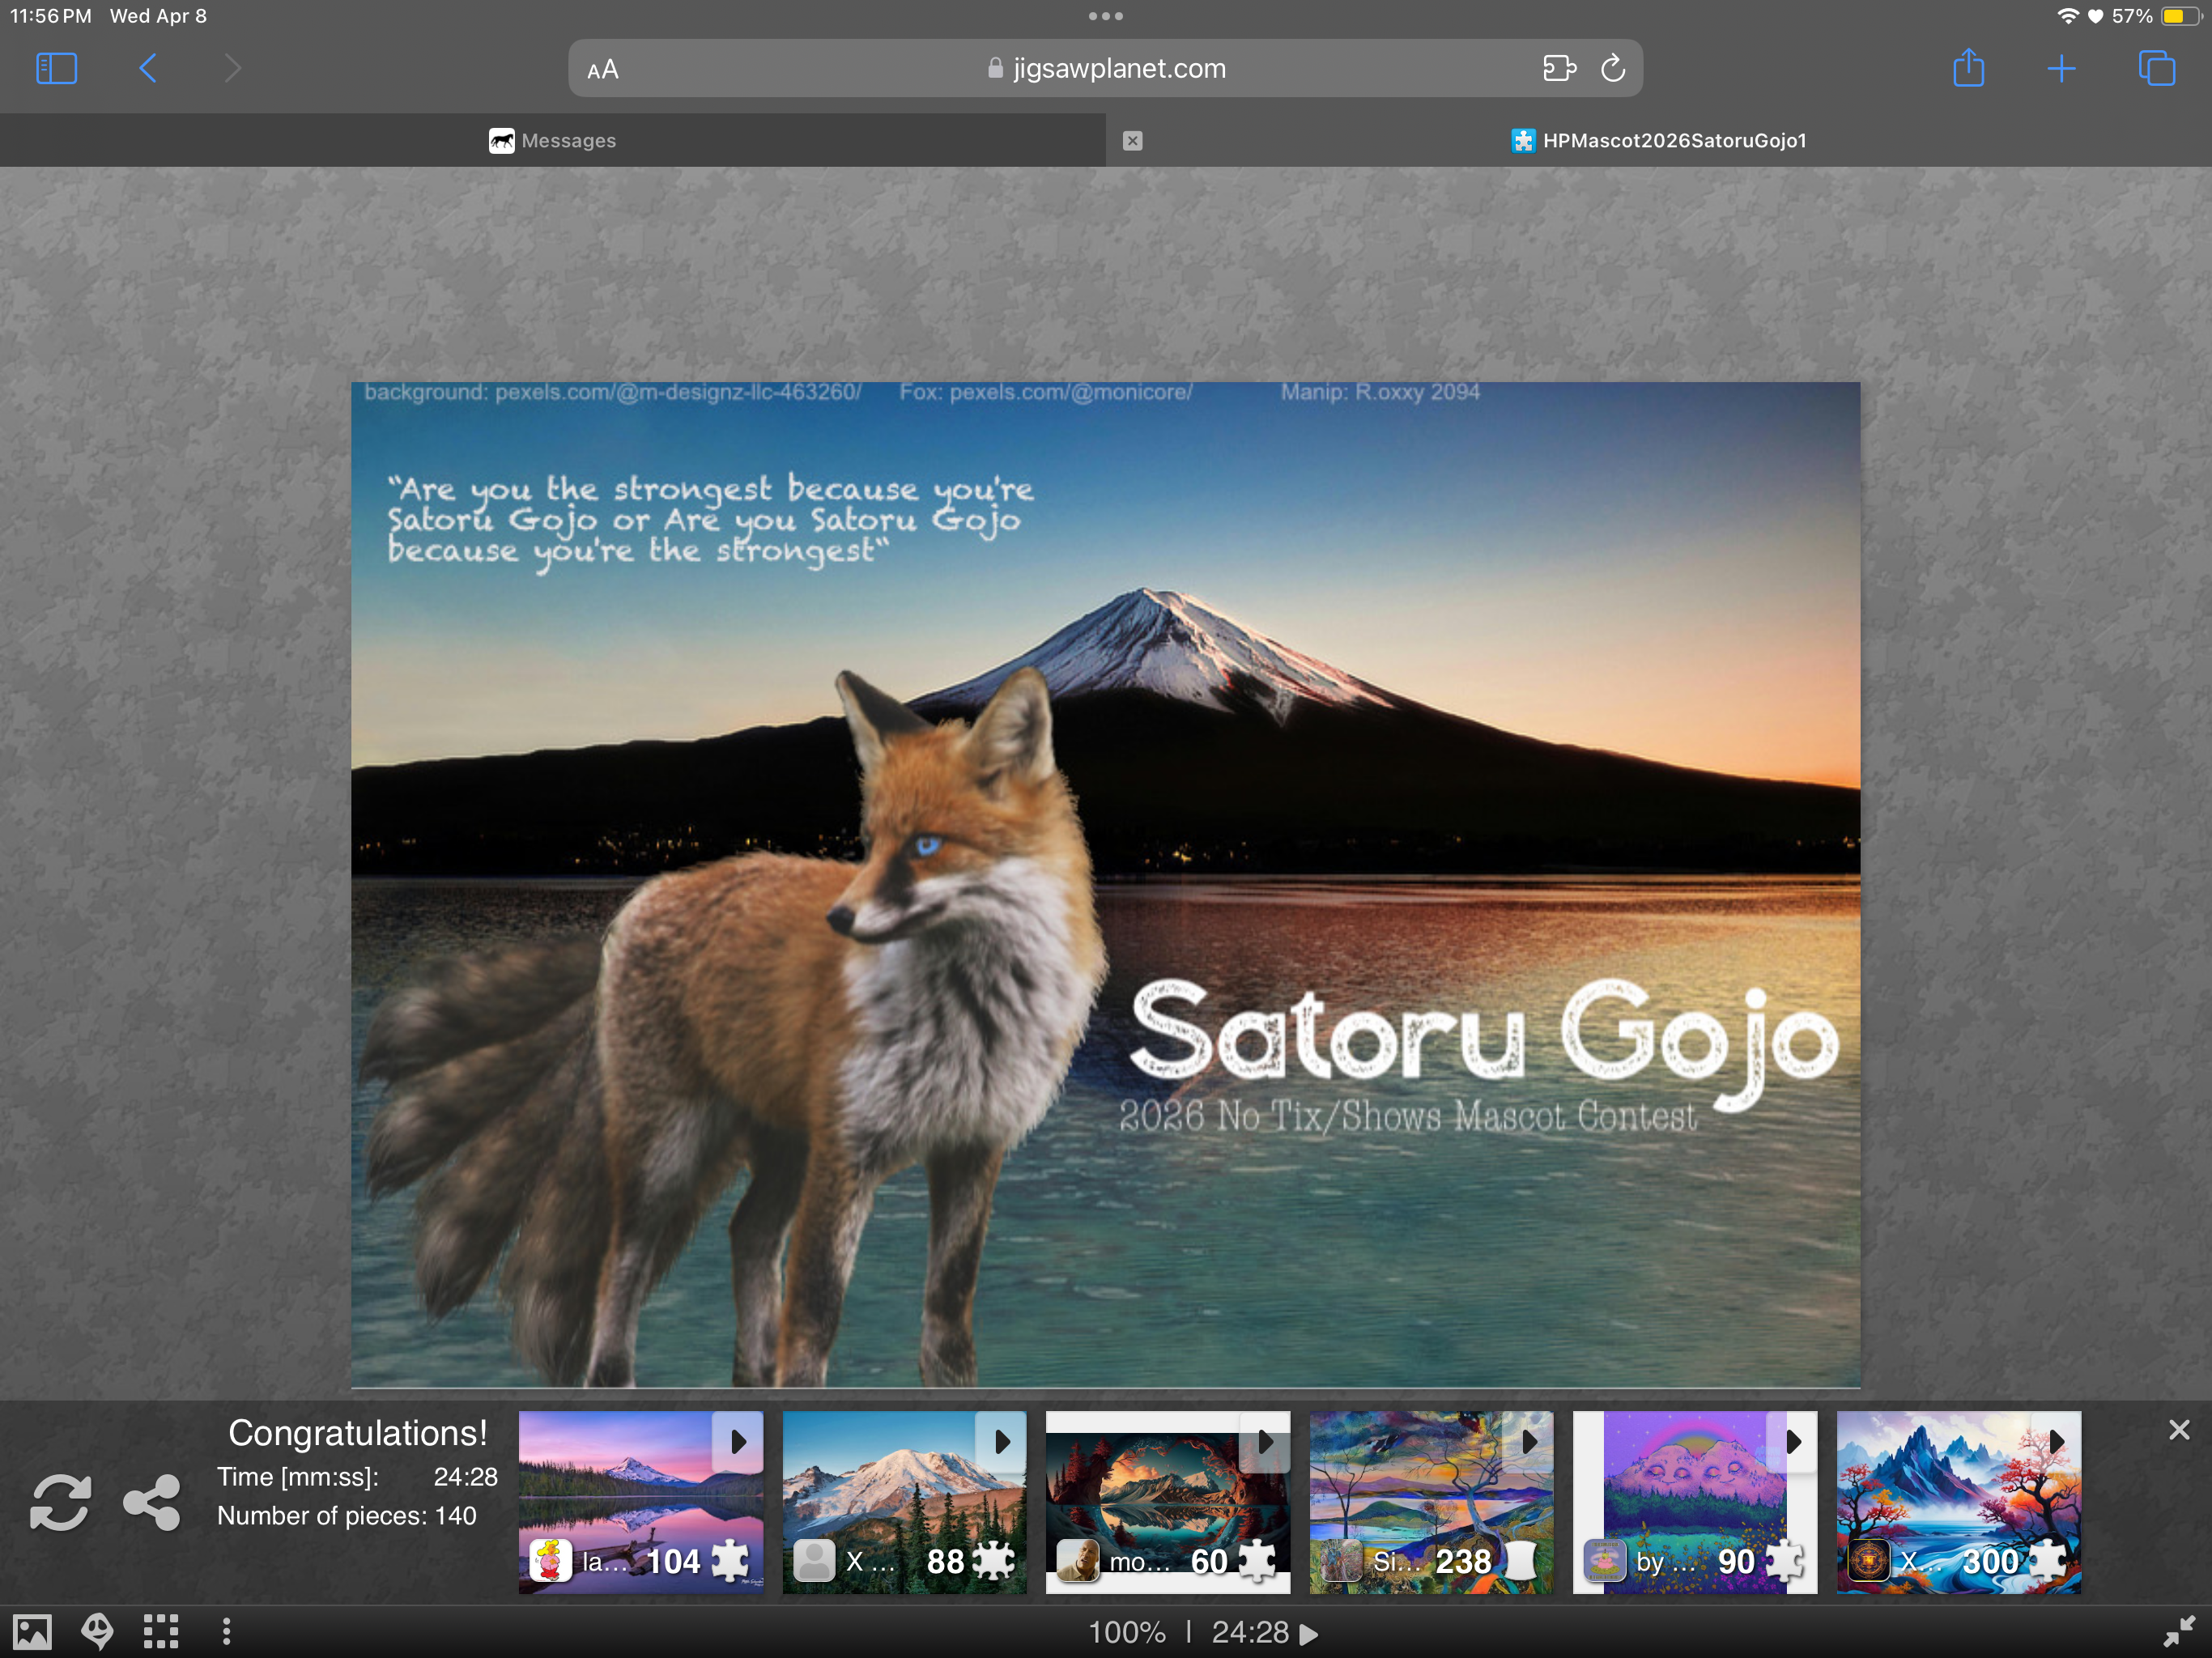
Task: Restart the puzzle with the refresh icon
Action: point(60,1502)
